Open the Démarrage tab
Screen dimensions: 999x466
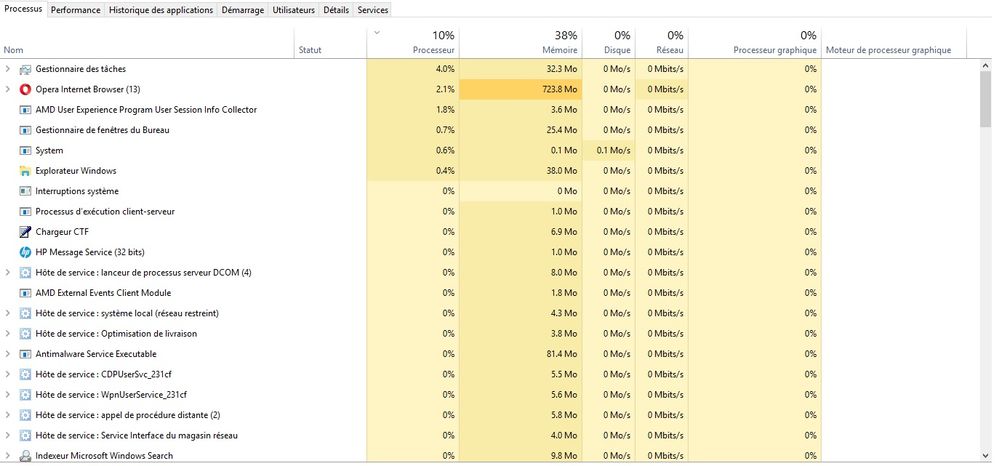(x=242, y=10)
